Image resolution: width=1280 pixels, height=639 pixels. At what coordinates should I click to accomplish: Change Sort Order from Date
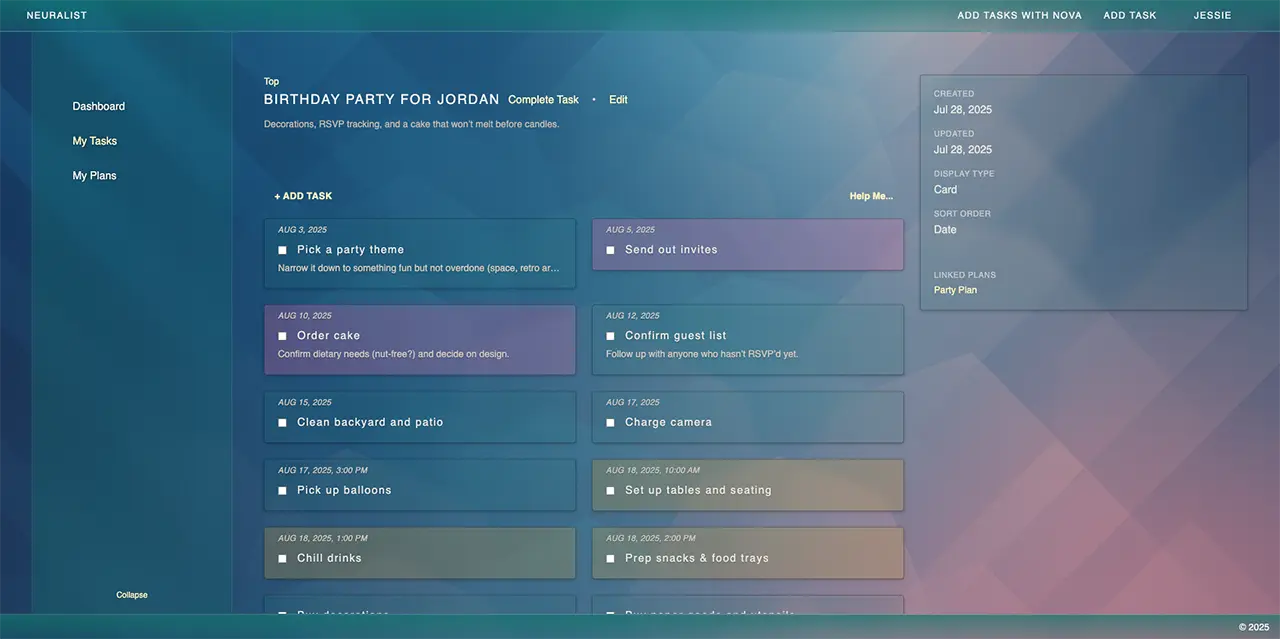click(x=944, y=229)
